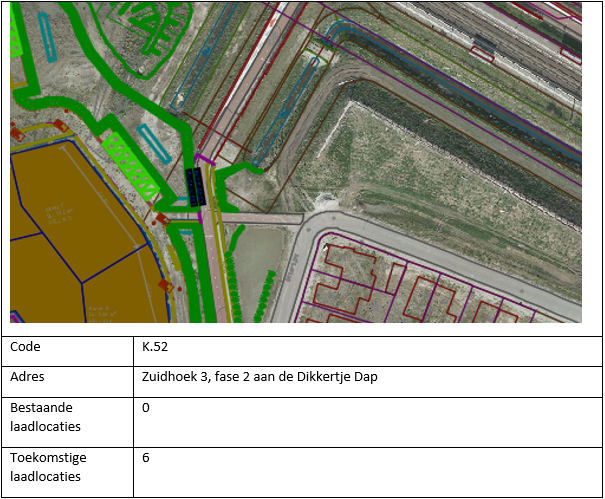Select the magenta marker above black rectangle
The height and width of the screenshot is (499, 605).
point(197,158)
